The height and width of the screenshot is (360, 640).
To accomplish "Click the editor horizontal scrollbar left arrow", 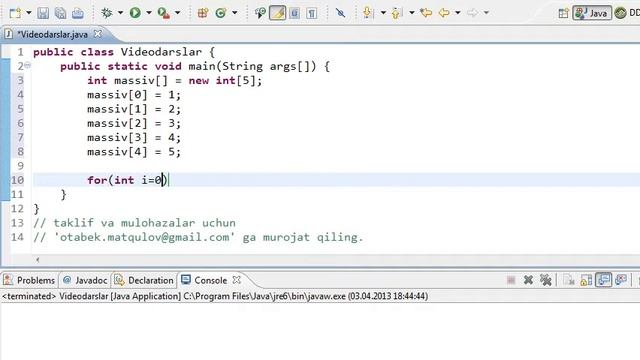I will click(38, 260).
